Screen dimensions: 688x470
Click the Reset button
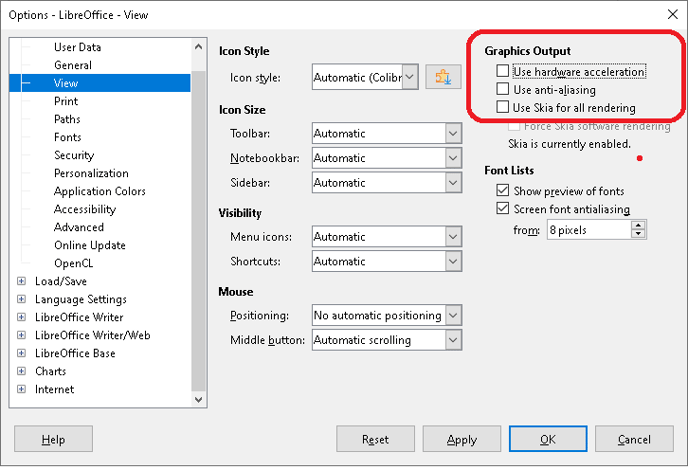point(375,439)
